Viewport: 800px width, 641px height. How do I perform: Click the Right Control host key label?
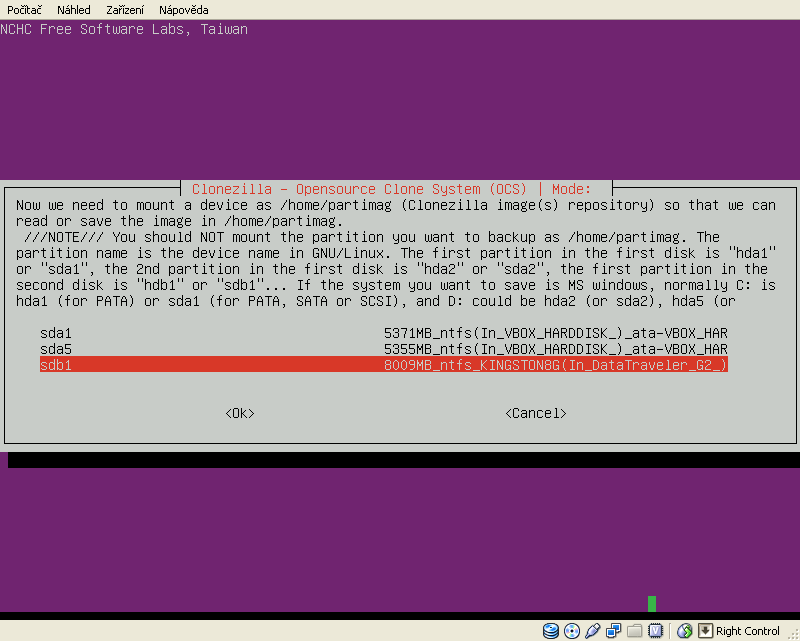(748, 631)
